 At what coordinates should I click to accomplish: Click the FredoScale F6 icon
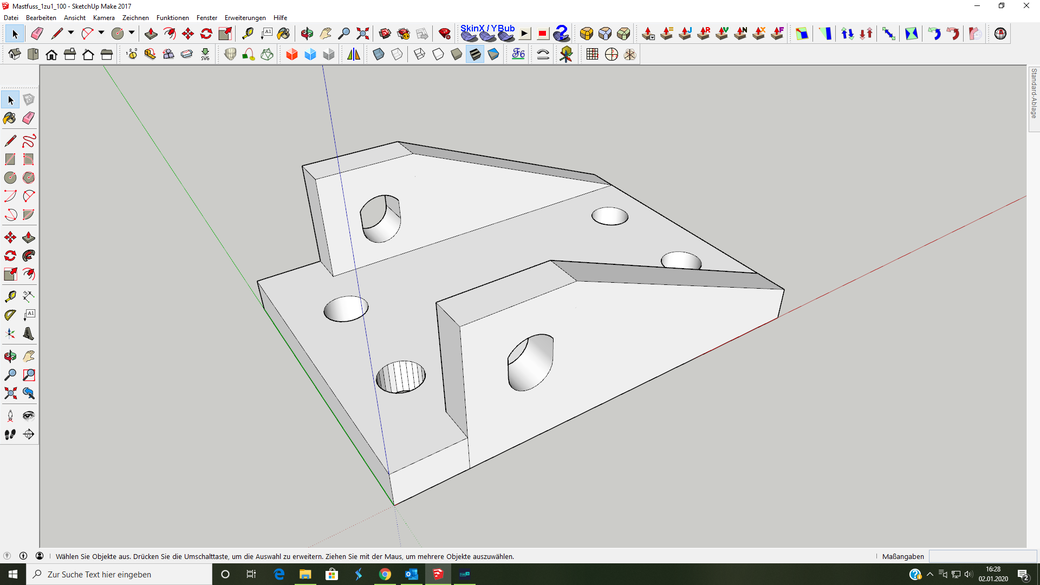click(519, 54)
